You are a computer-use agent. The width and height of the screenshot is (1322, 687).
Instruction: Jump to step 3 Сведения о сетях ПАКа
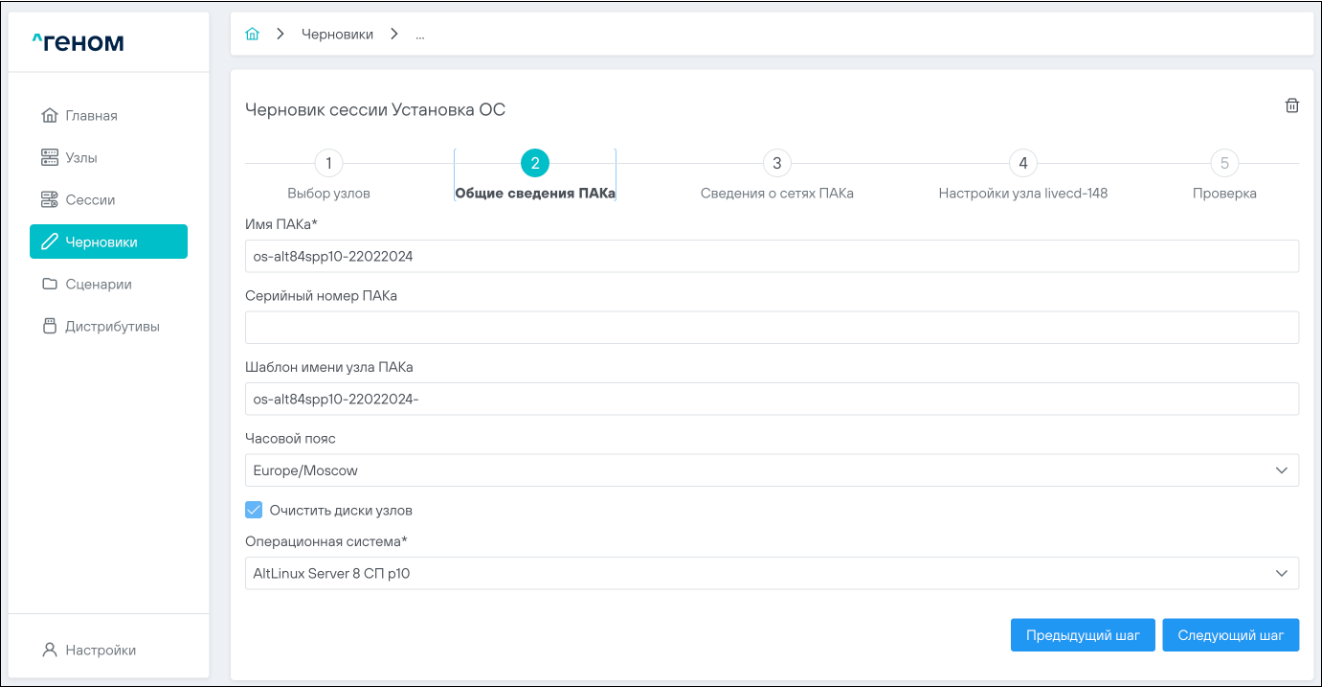pos(776,163)
